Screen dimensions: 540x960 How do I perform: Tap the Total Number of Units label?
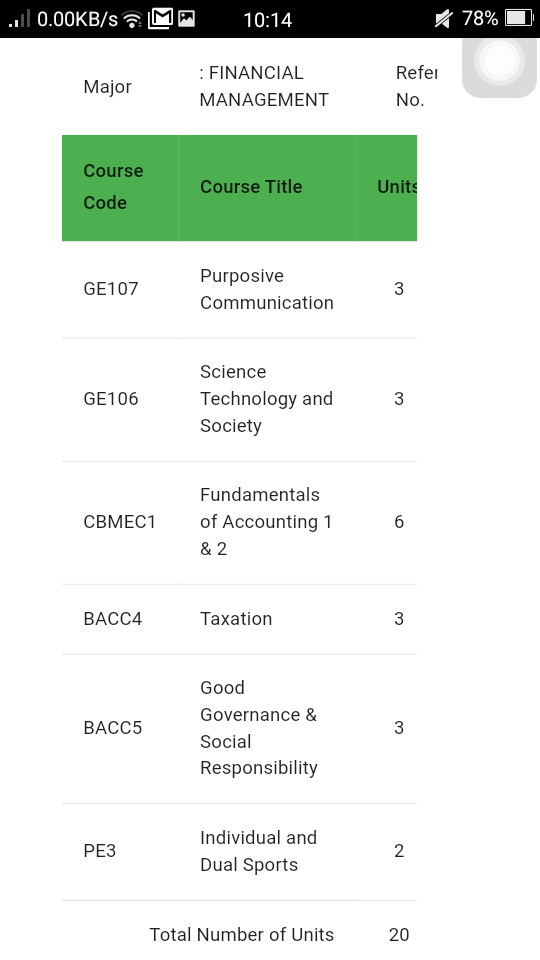point(242,935)
